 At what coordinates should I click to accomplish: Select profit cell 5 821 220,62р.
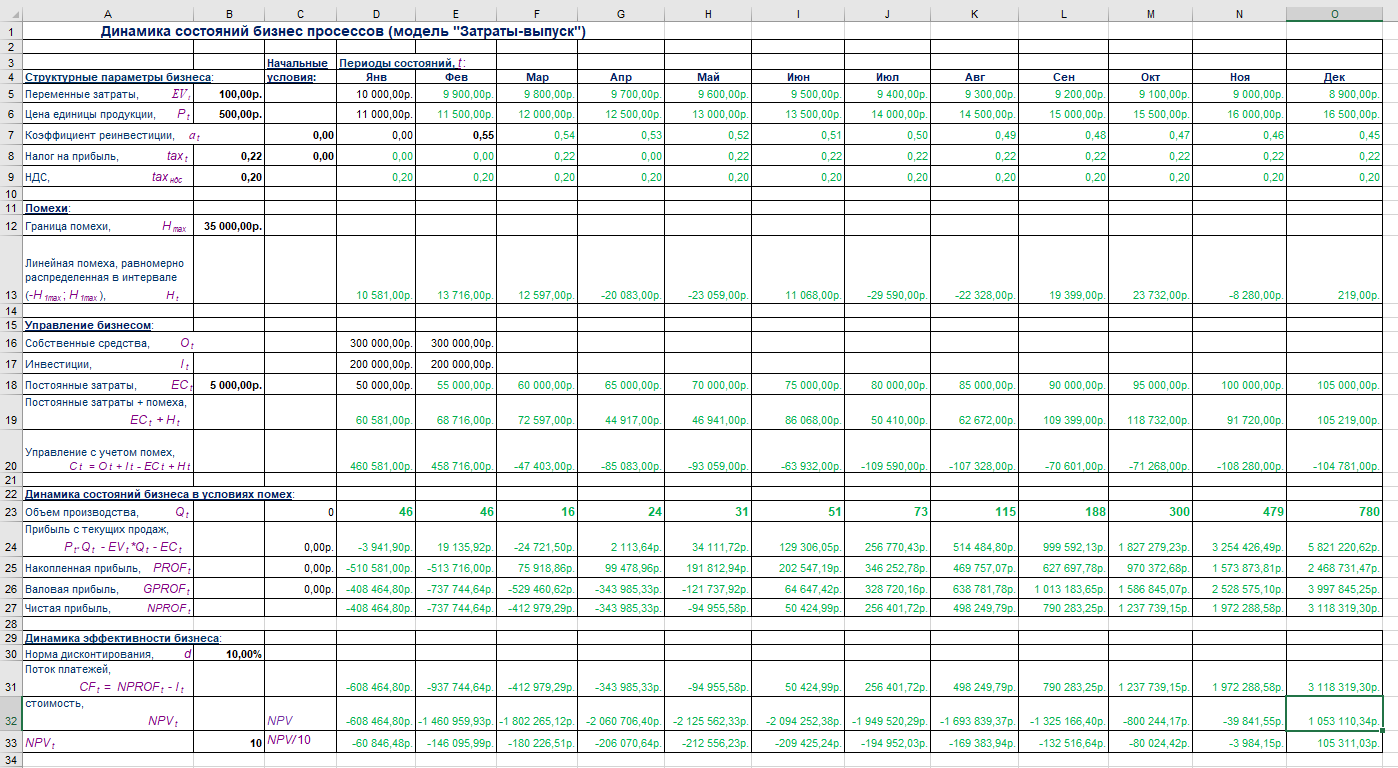(x=1333, y=540)
